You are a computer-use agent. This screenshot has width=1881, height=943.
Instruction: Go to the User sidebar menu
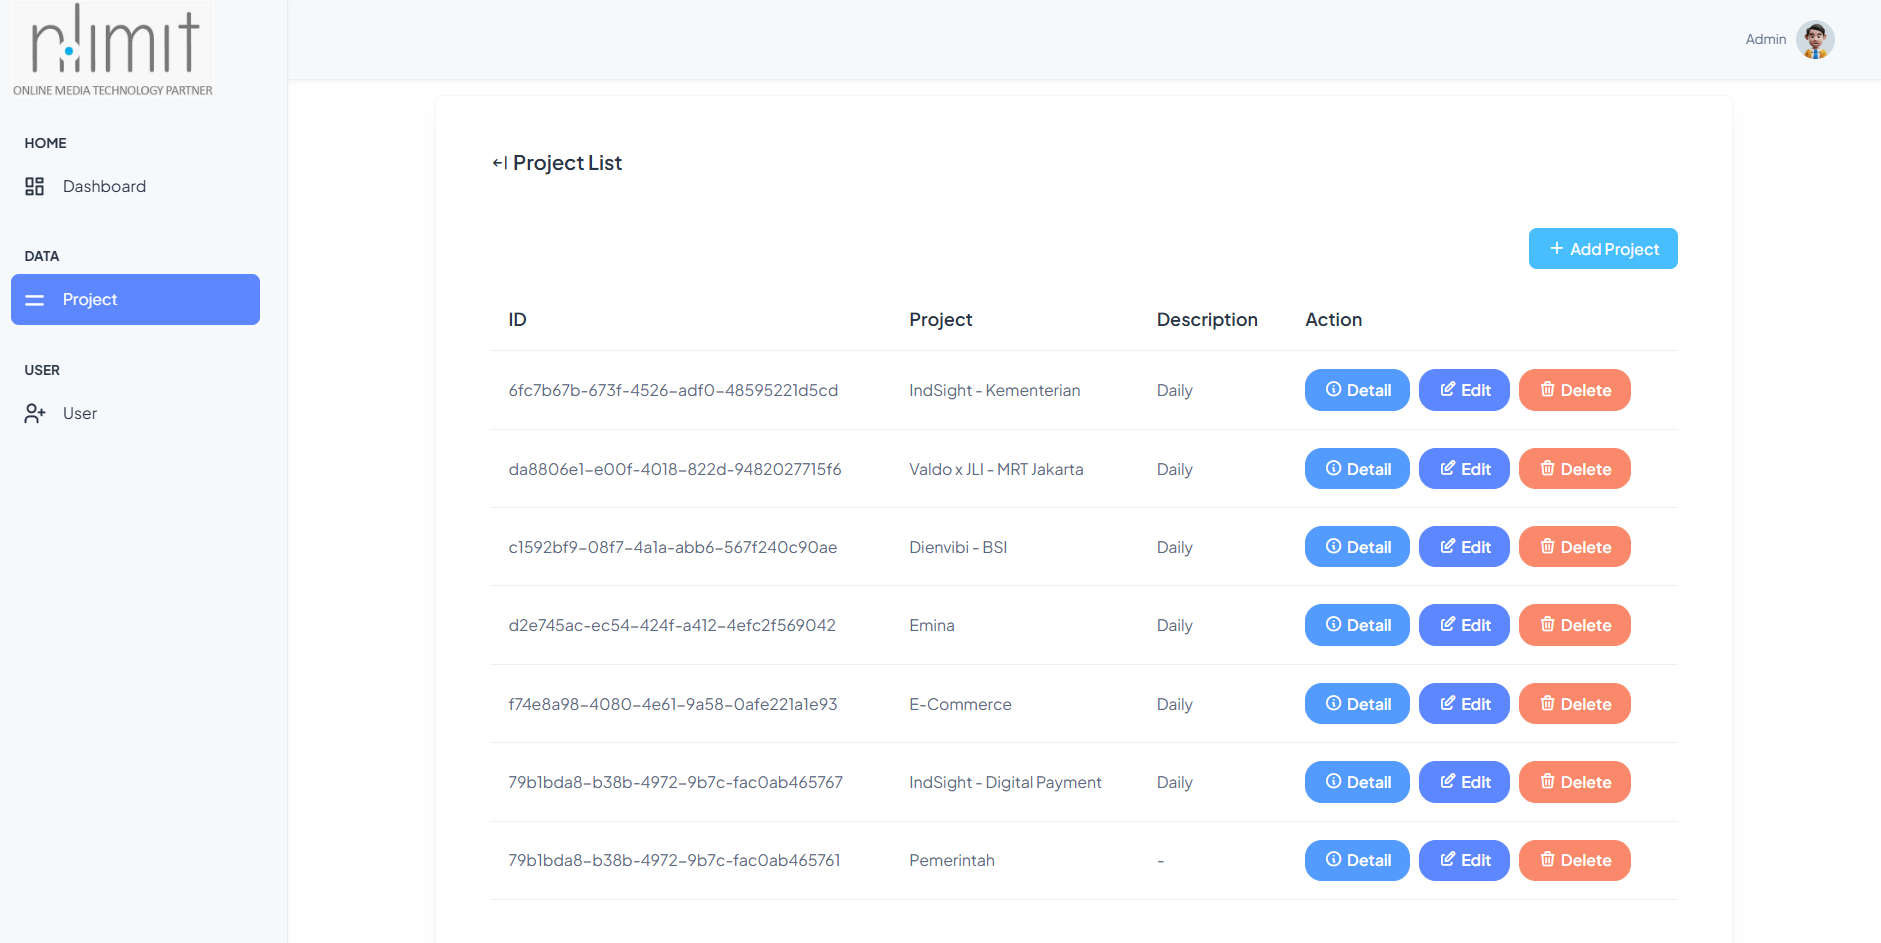pyautogui.click(x=80, y=414)
